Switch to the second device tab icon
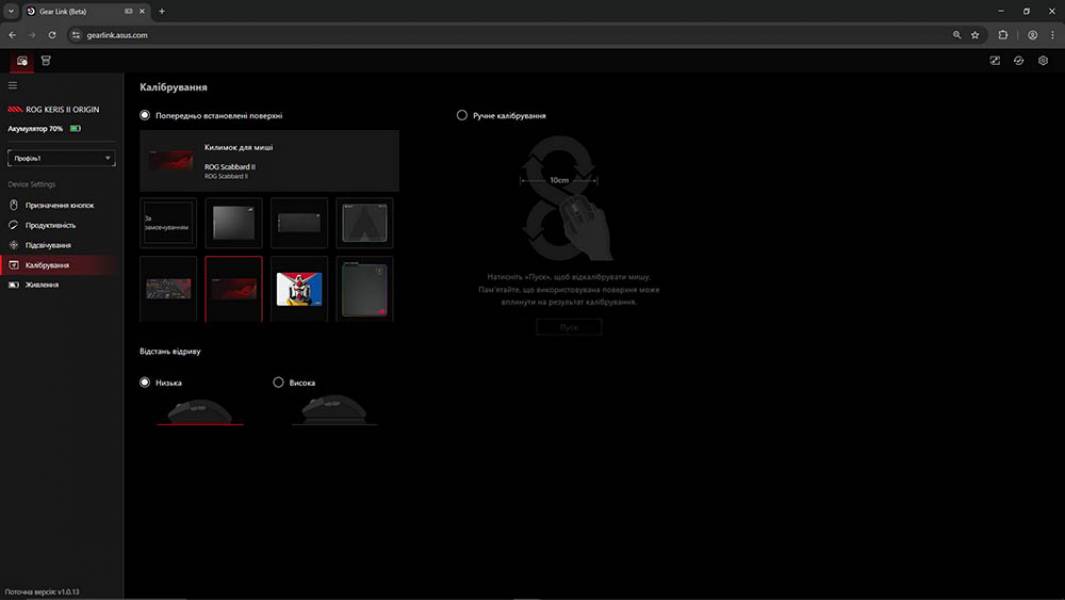Image resolution: width=1065 pixels, height=600 pixels. (46, 61)
